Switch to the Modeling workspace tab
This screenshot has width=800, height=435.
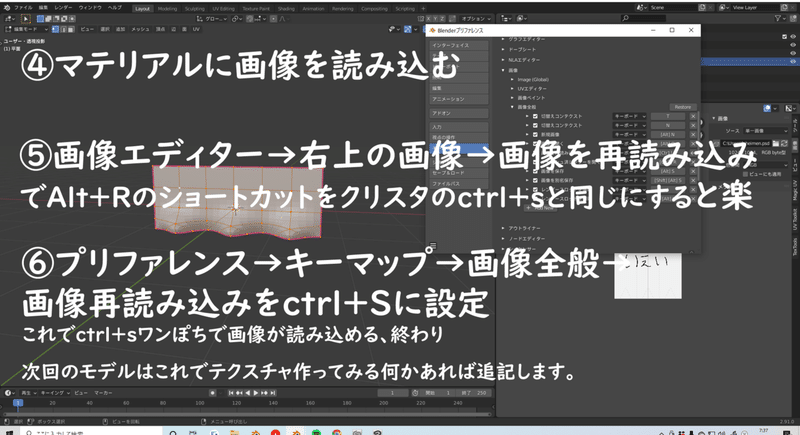click(167, 9)
